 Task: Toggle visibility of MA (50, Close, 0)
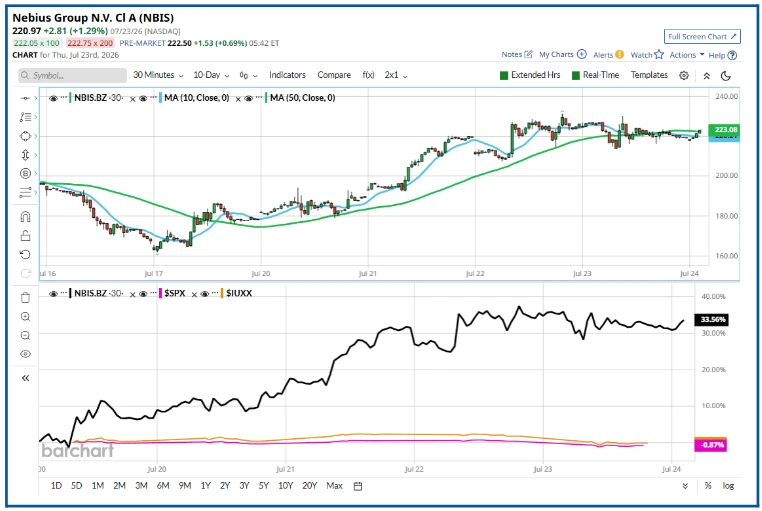coord(249,98)
